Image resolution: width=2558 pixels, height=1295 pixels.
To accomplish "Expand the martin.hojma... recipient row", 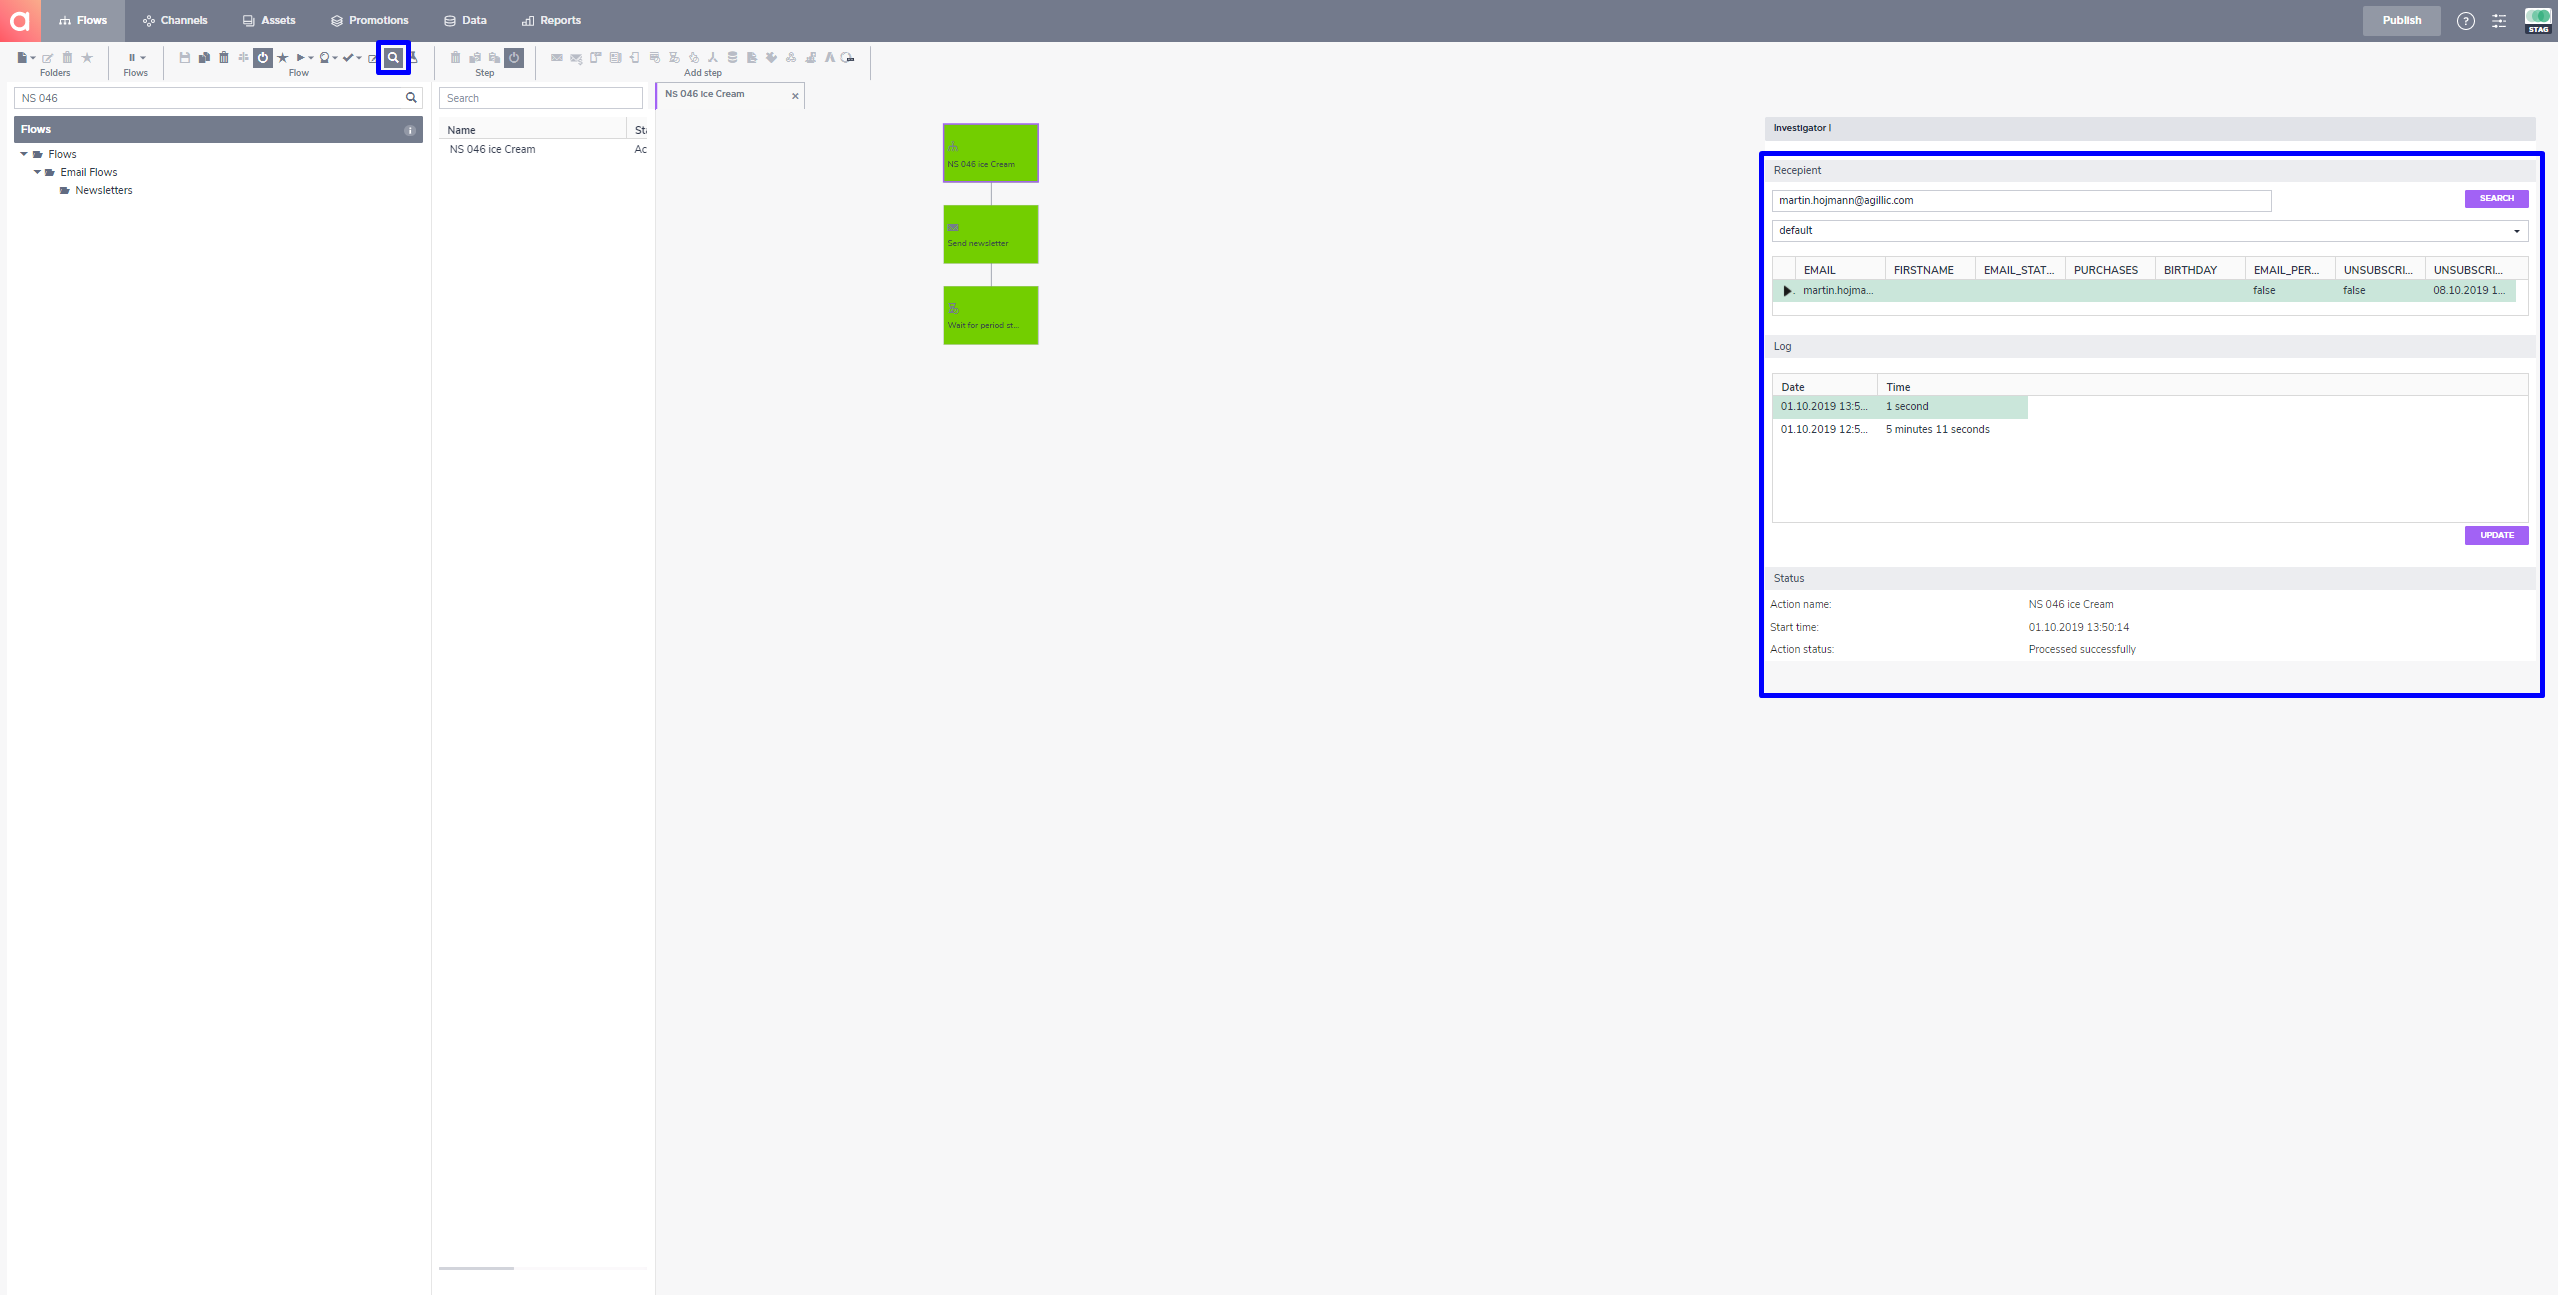I will (x=1787, y=291).
